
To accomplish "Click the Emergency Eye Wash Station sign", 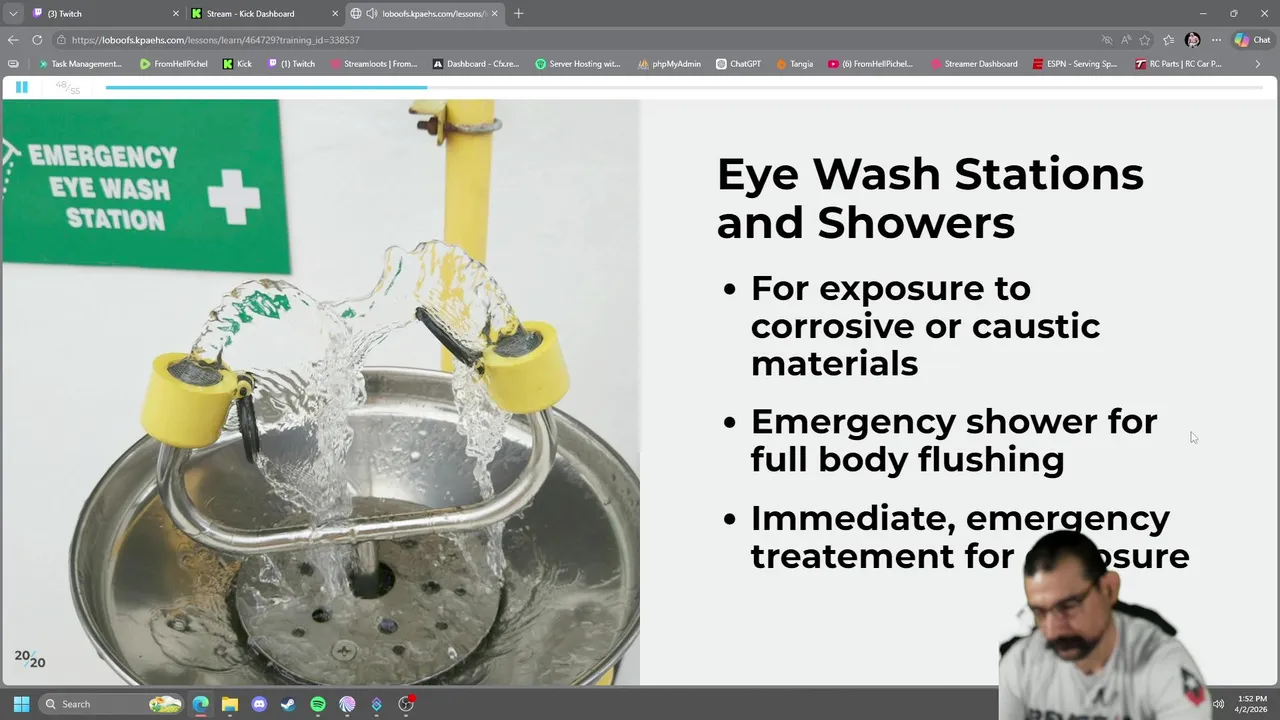I will (x=145, y=187).
